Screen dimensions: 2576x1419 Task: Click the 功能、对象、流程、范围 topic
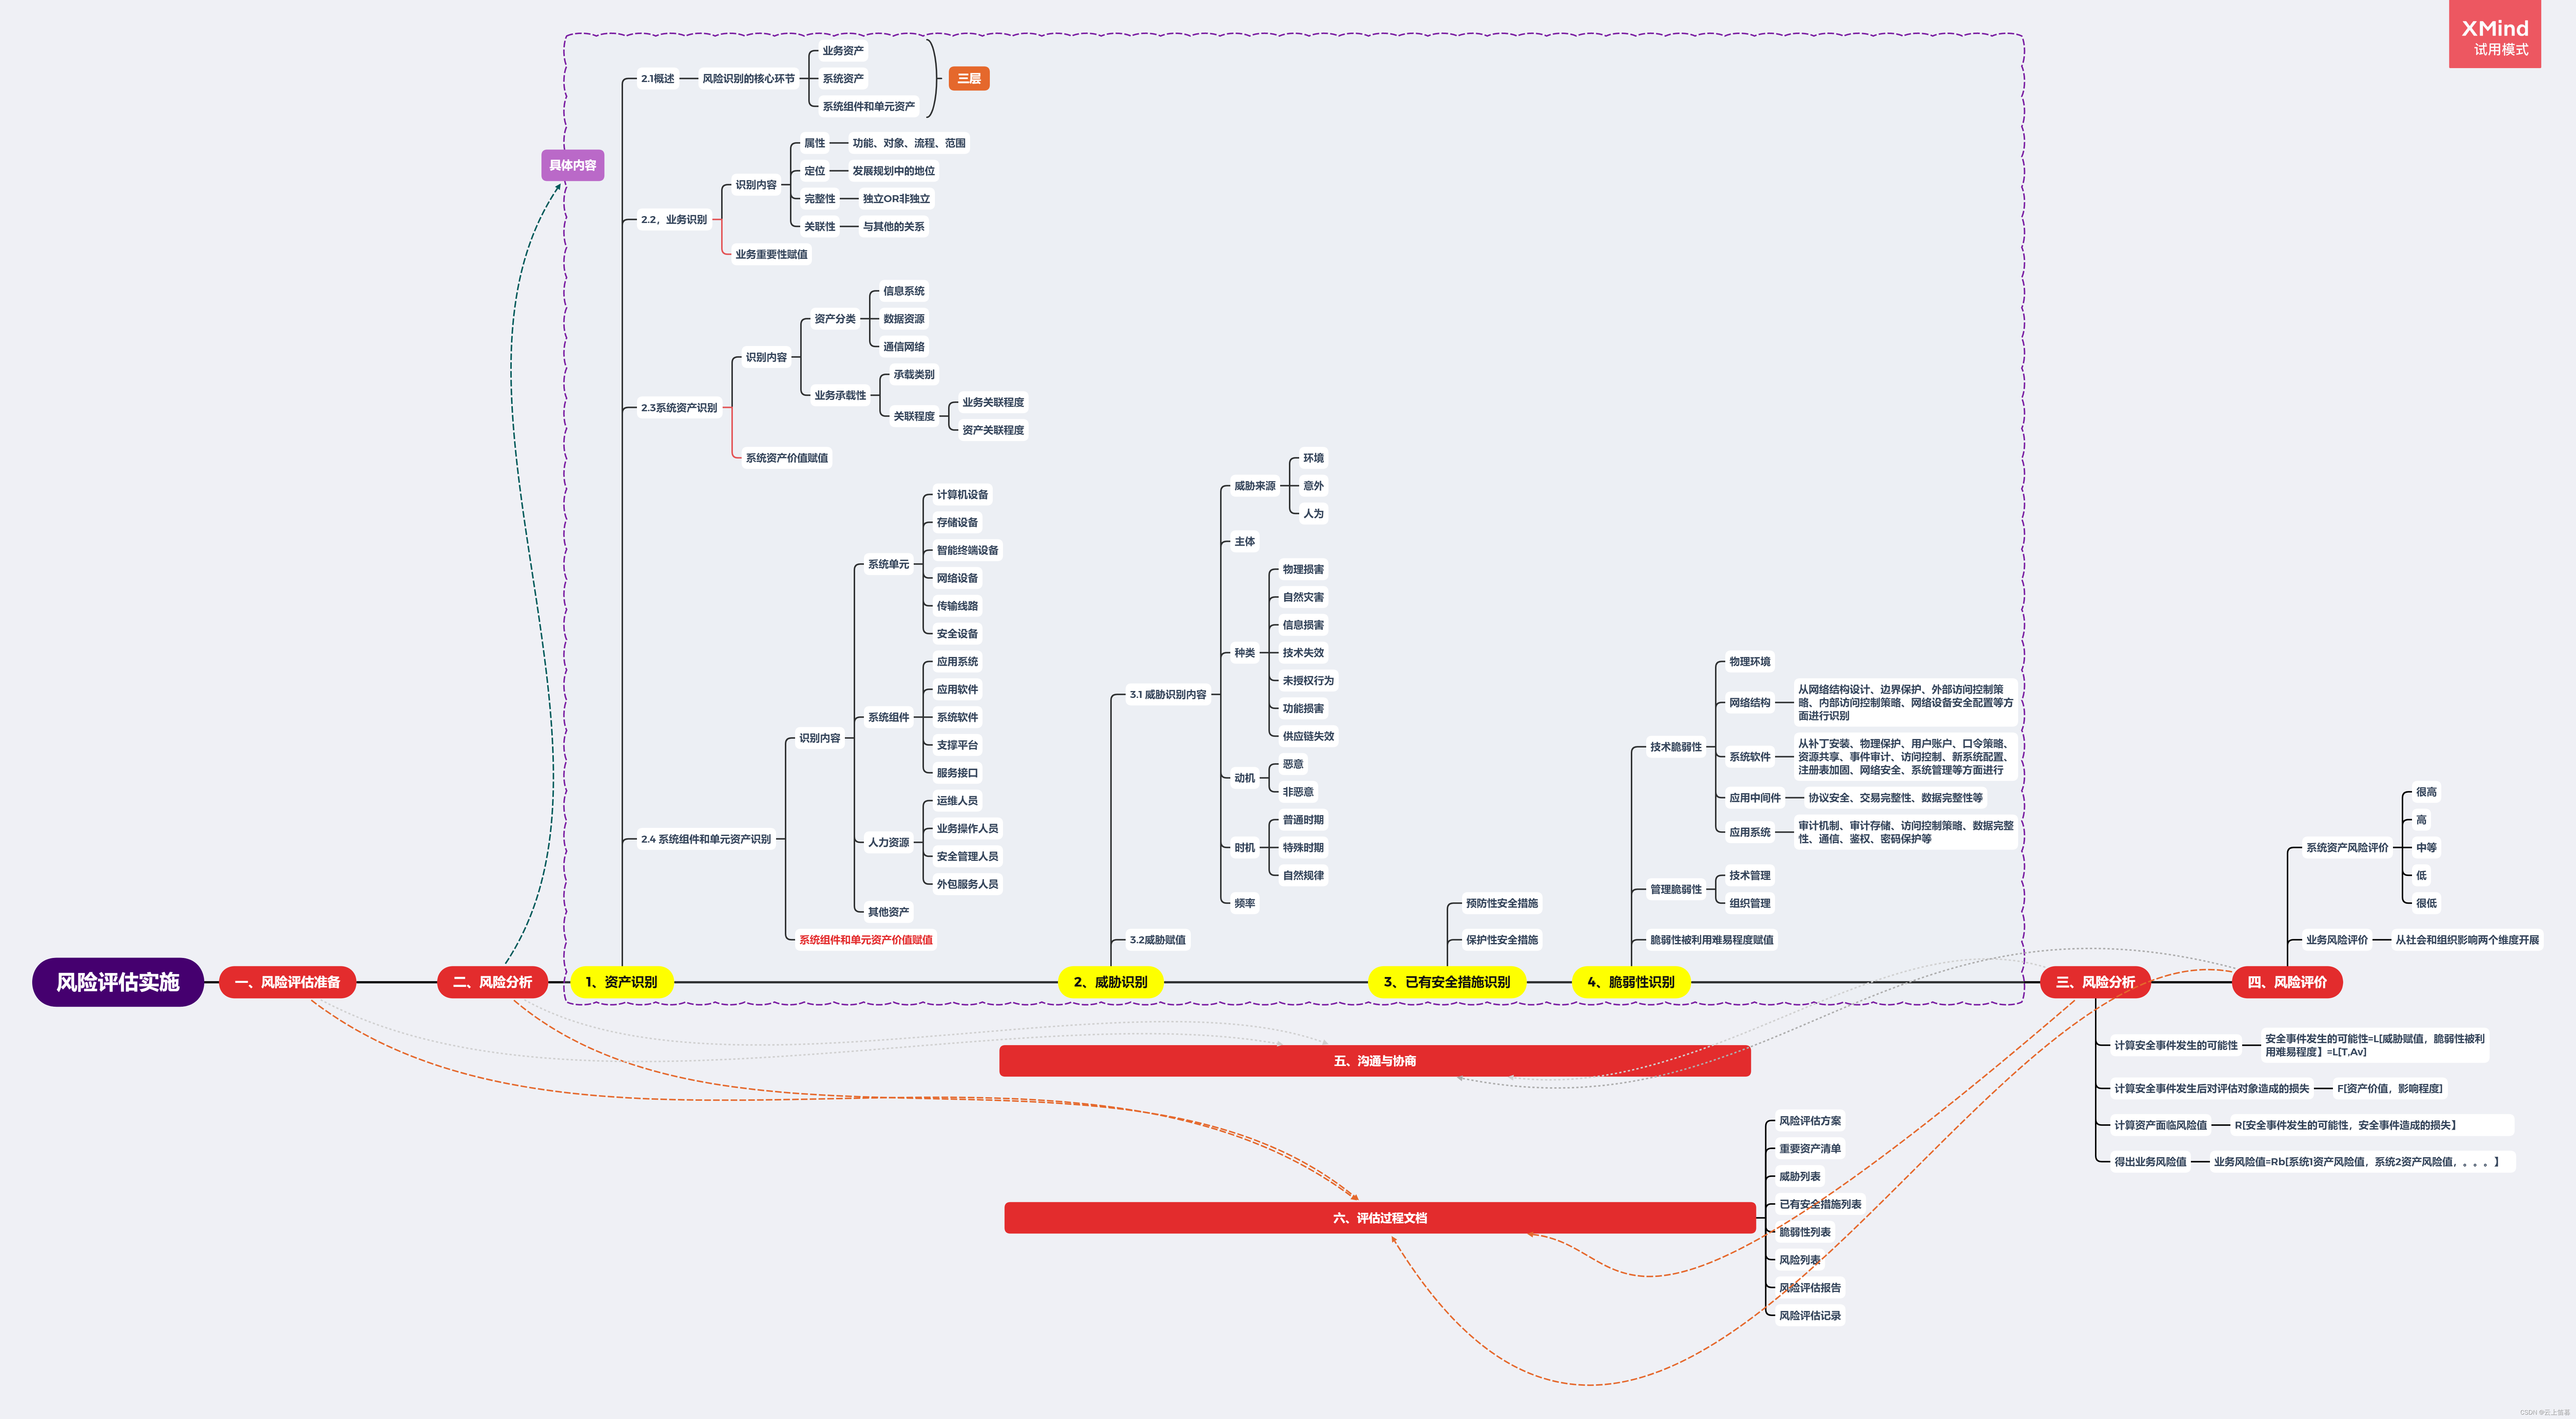coord(909,143)
